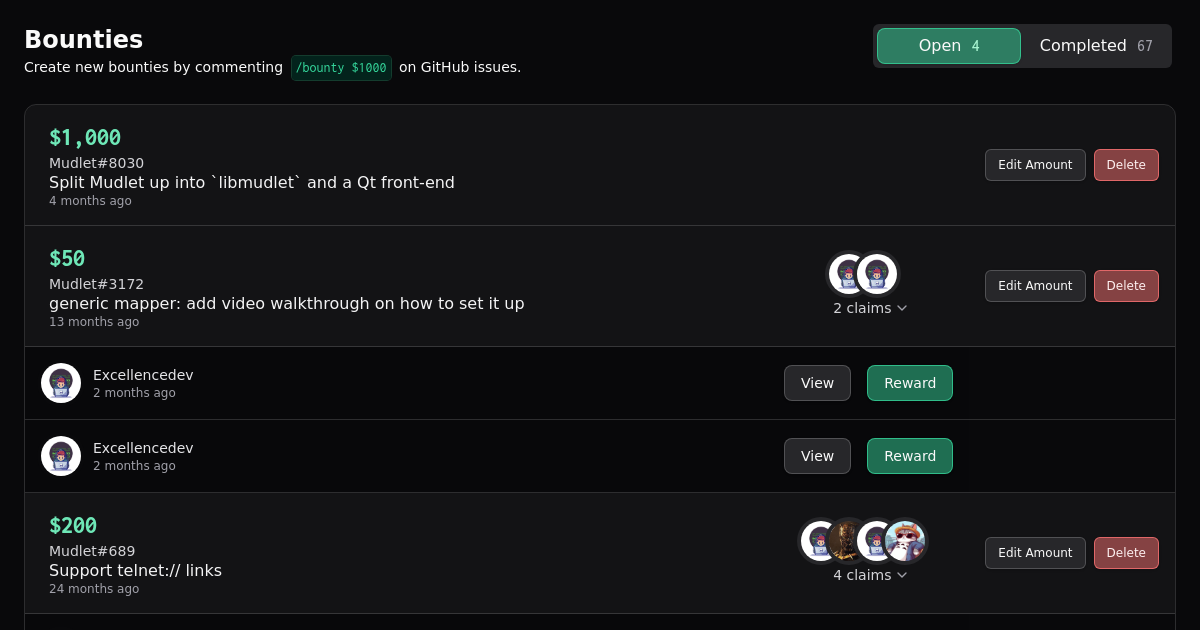View the first Excellencedev claim
Screen dimensions: 1200x630
(x=817, y=383)
